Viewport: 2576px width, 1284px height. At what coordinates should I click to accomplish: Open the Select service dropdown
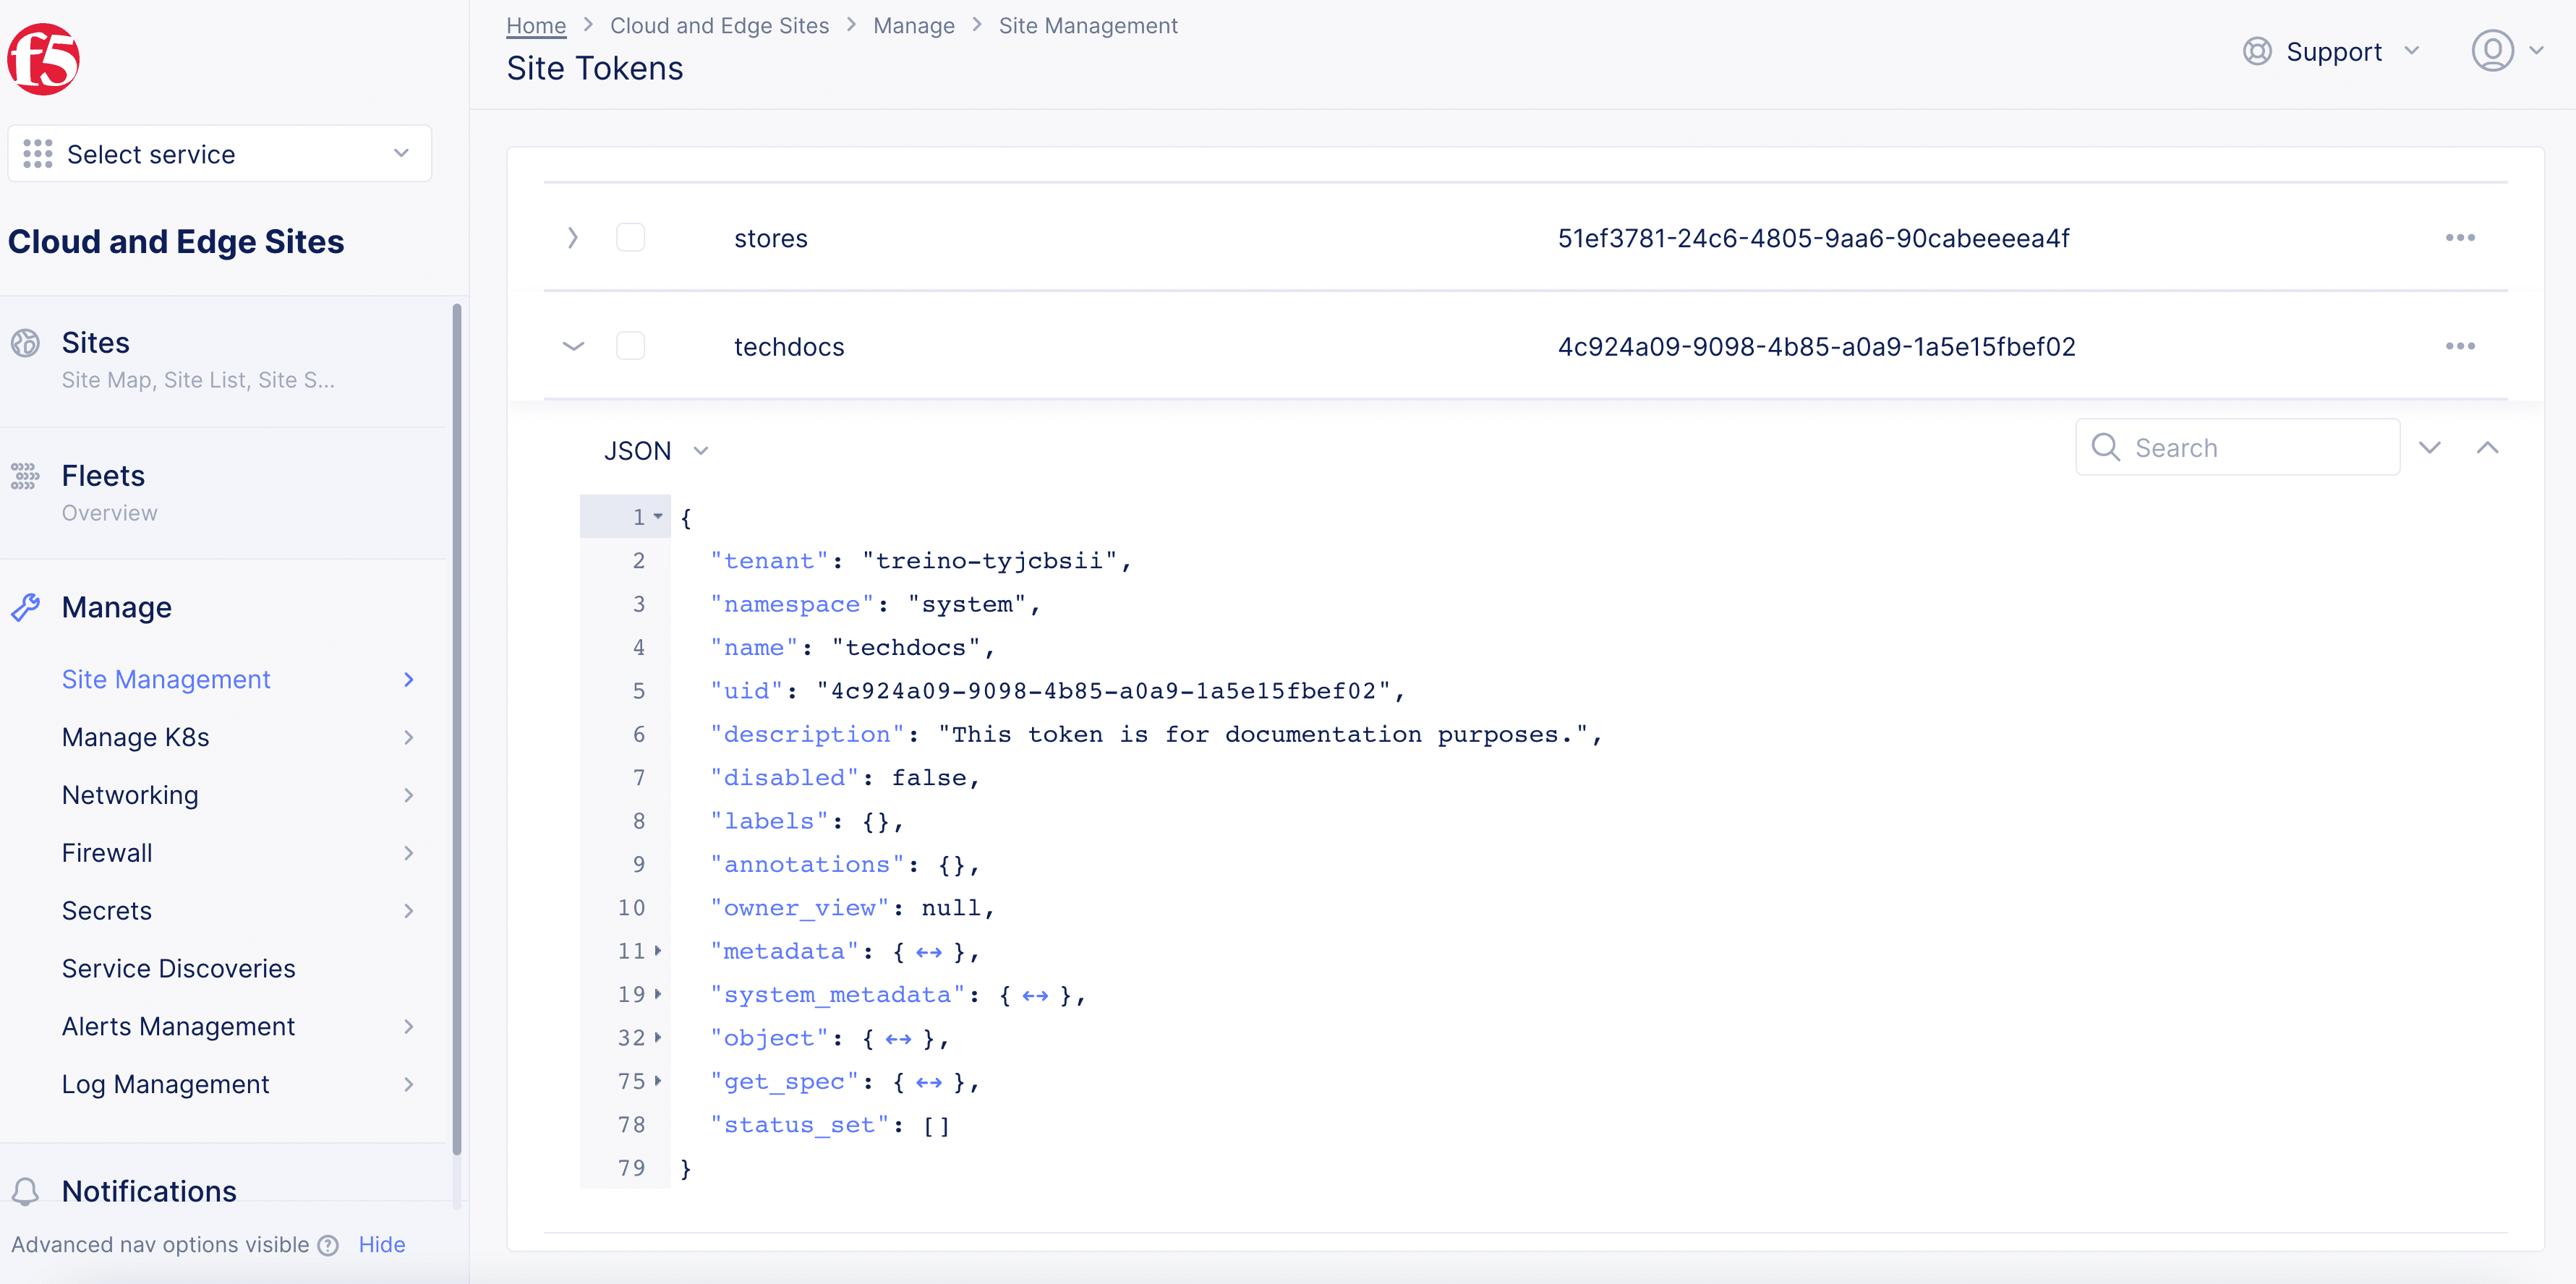click(x=219, y=154)
